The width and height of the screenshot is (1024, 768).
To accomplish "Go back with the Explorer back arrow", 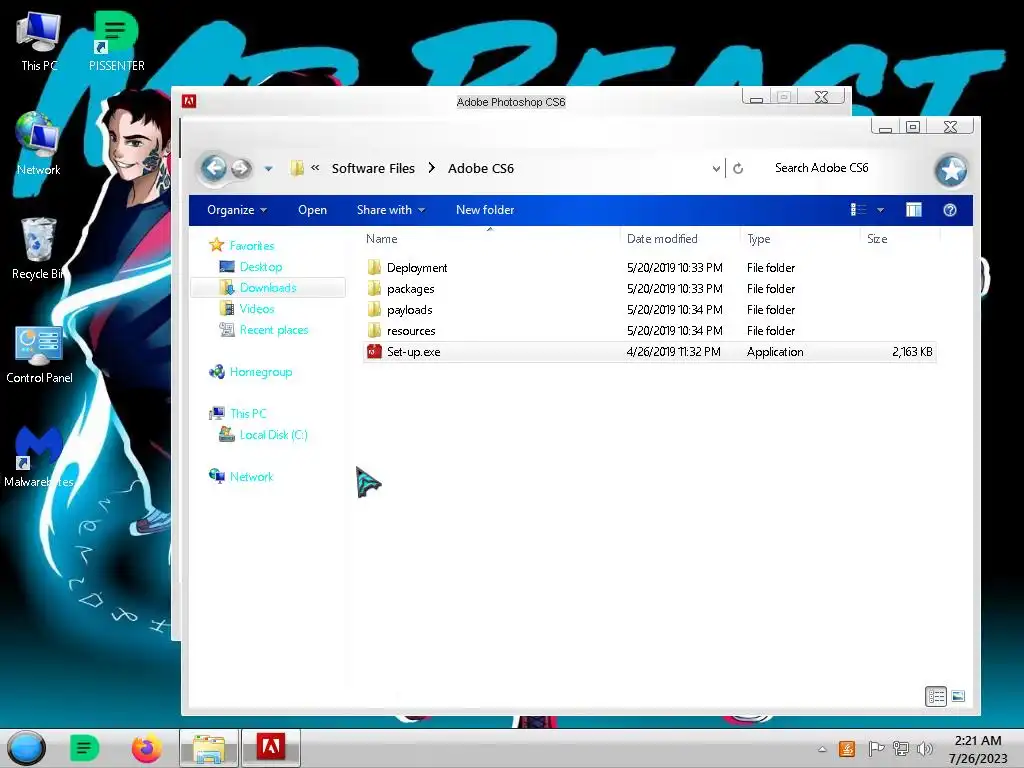I will 214,168.
